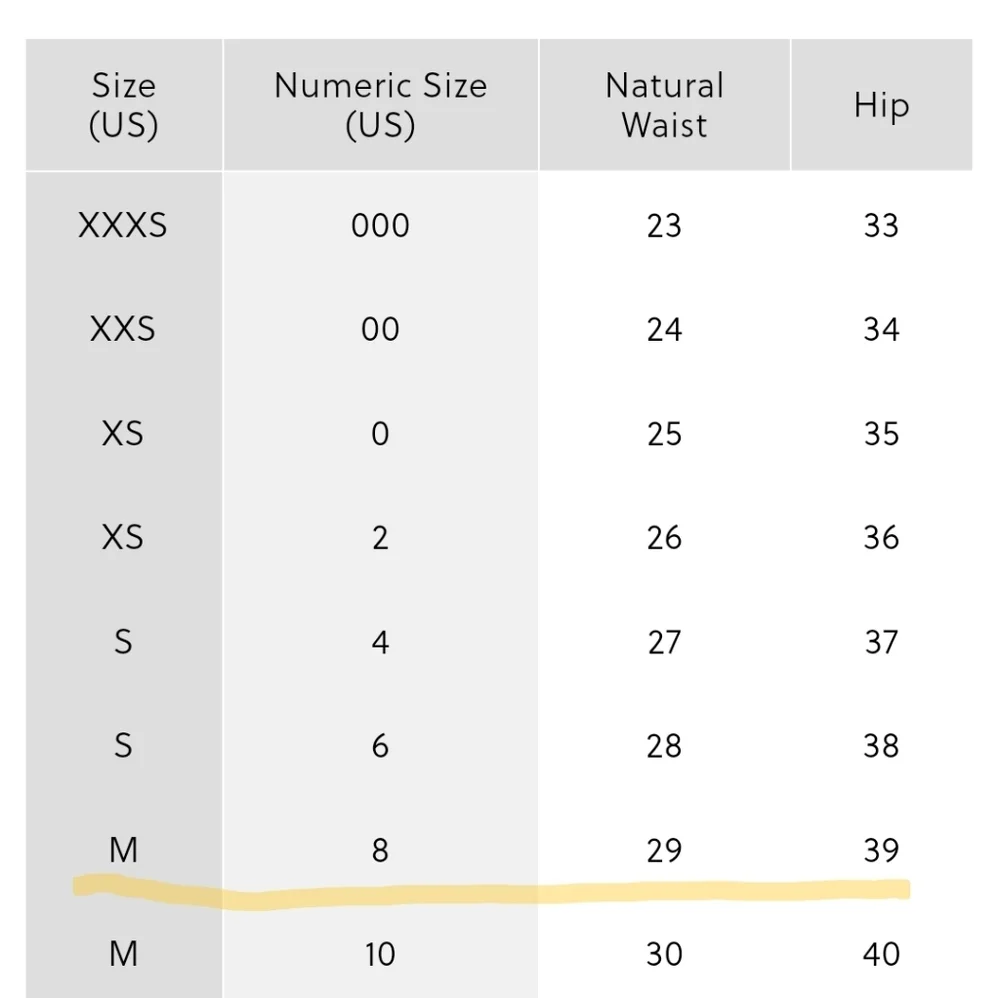Screen dimensions: 1000x998
Task: Select numeric size 4 cell
Action: [380, 642]
